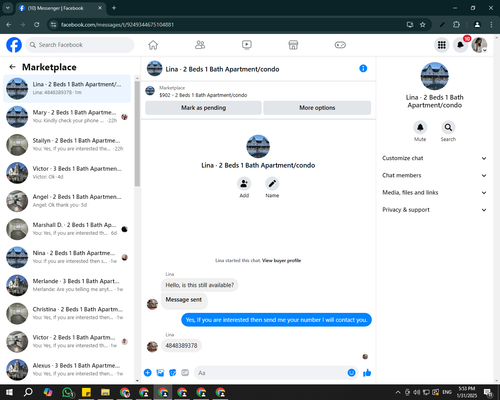Open the Marketplace storefront icon
500x400 pixels.
pos(293,45)
